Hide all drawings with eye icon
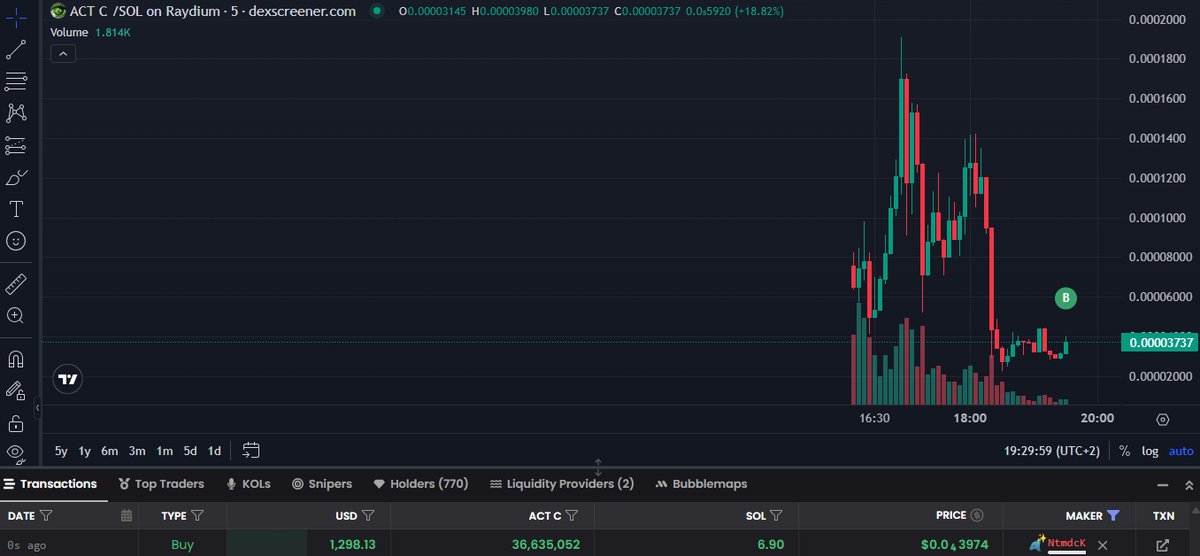Image resolution: width=1200 pixels, height=556 pixels. [16, 453]
